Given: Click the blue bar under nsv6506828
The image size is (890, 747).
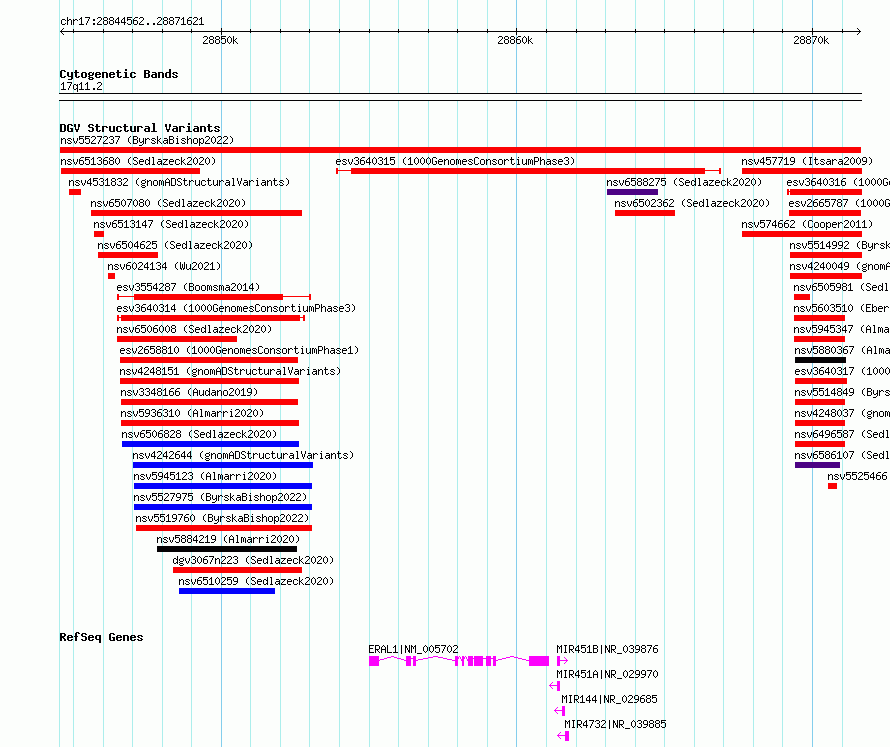Looking at the screenshot, I should coord(210,444).
